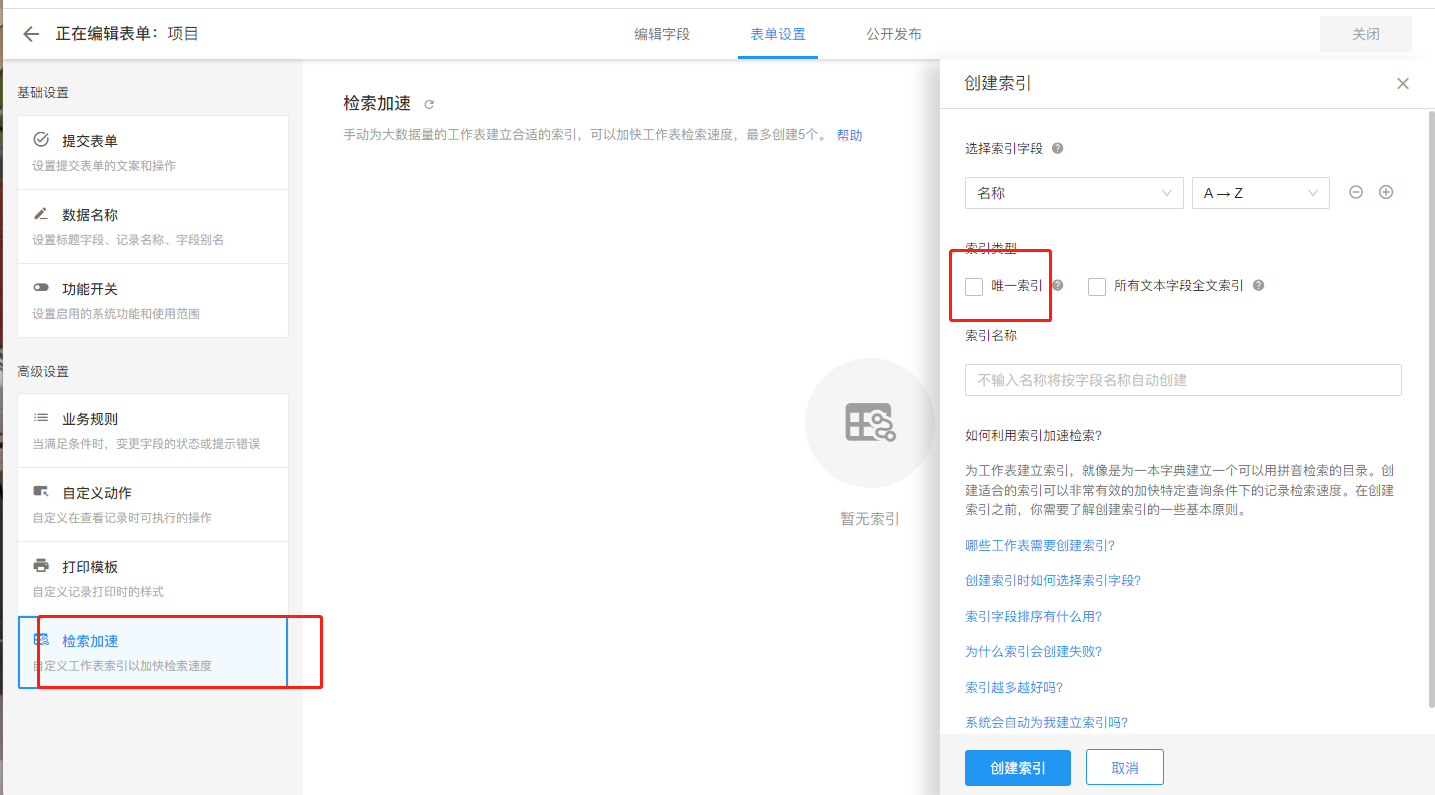Open the 名称 index field dropdown
Viewport: 1435px width, 795px height.
tap(1073, 193)
